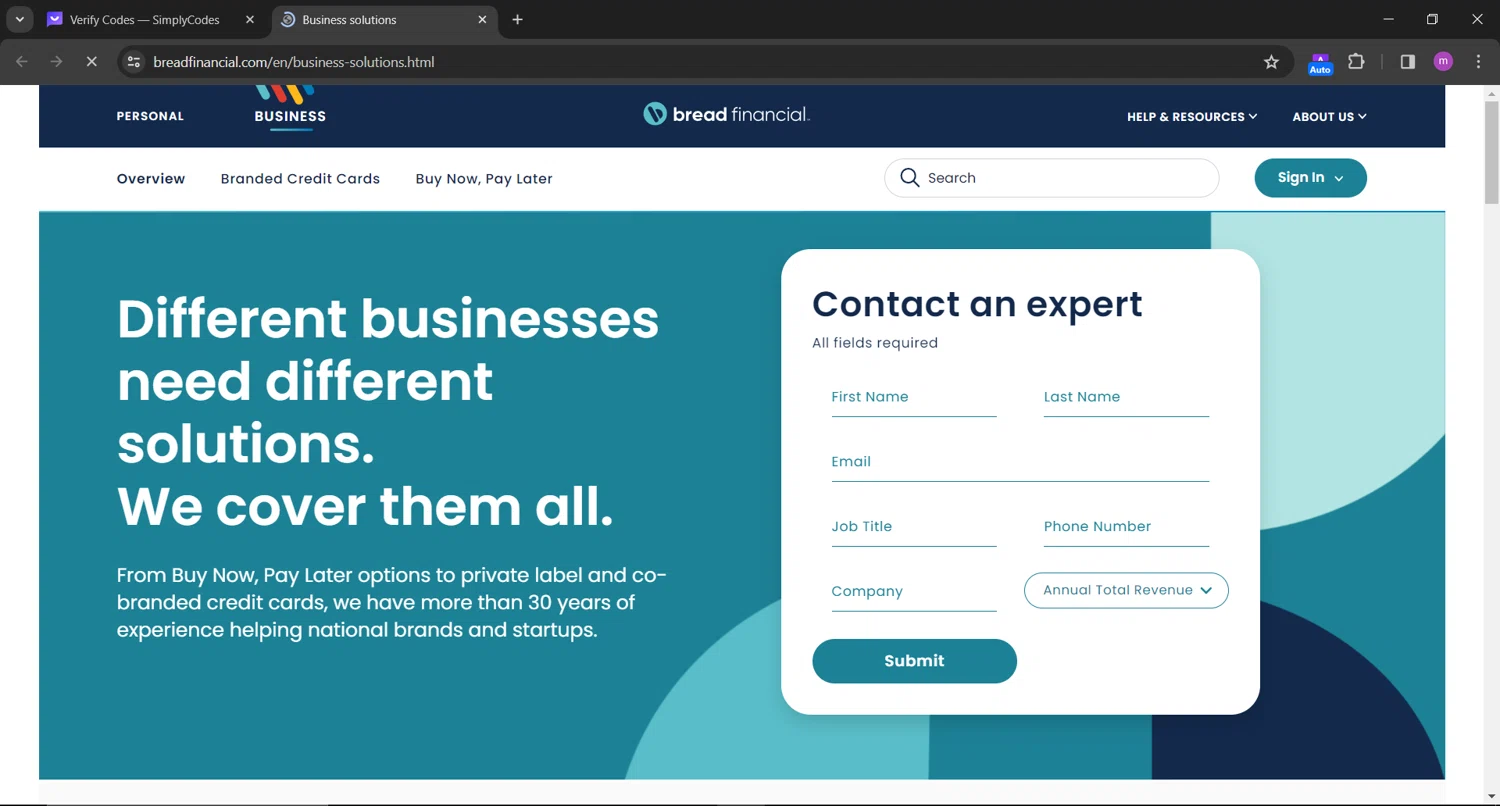Expand the Help & Resources menu
1500x806 pixels.
[1192, 117]
